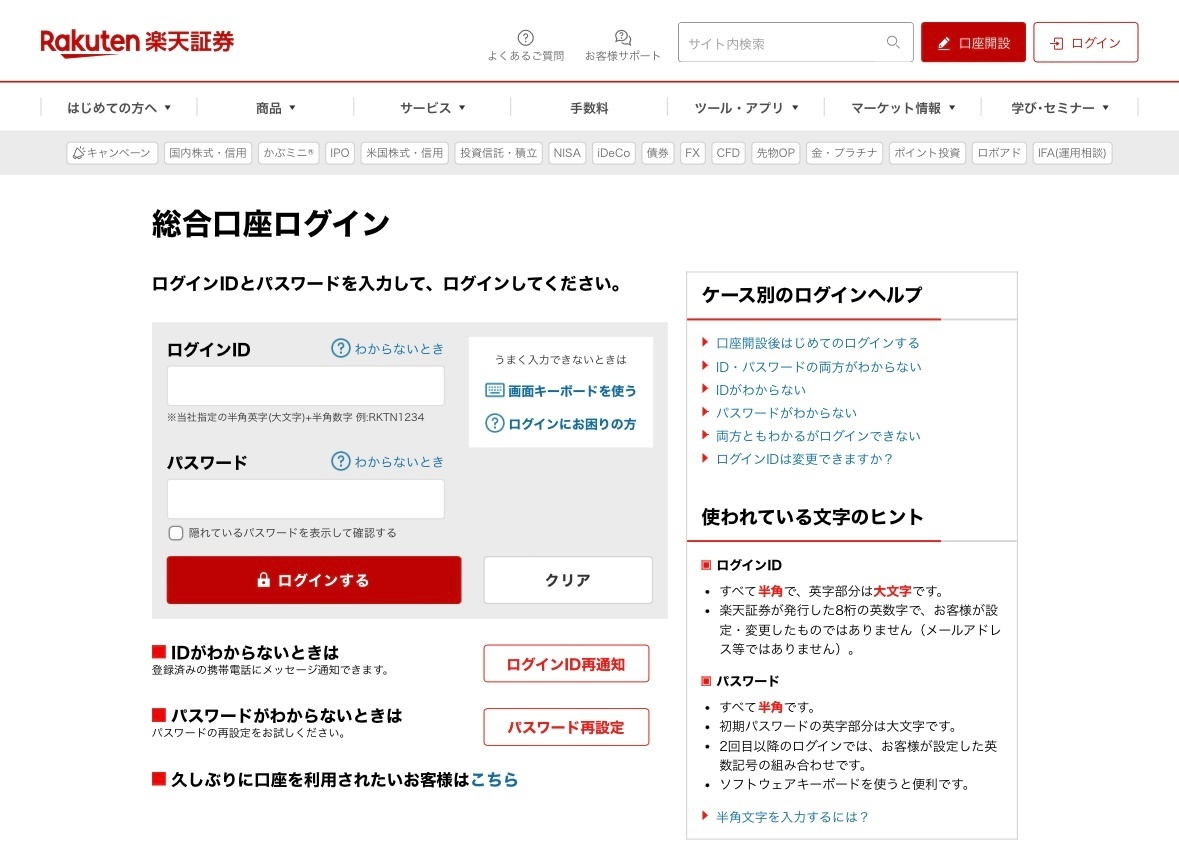
Task: Click the red 口座開設 button
Action: point(973,42)
